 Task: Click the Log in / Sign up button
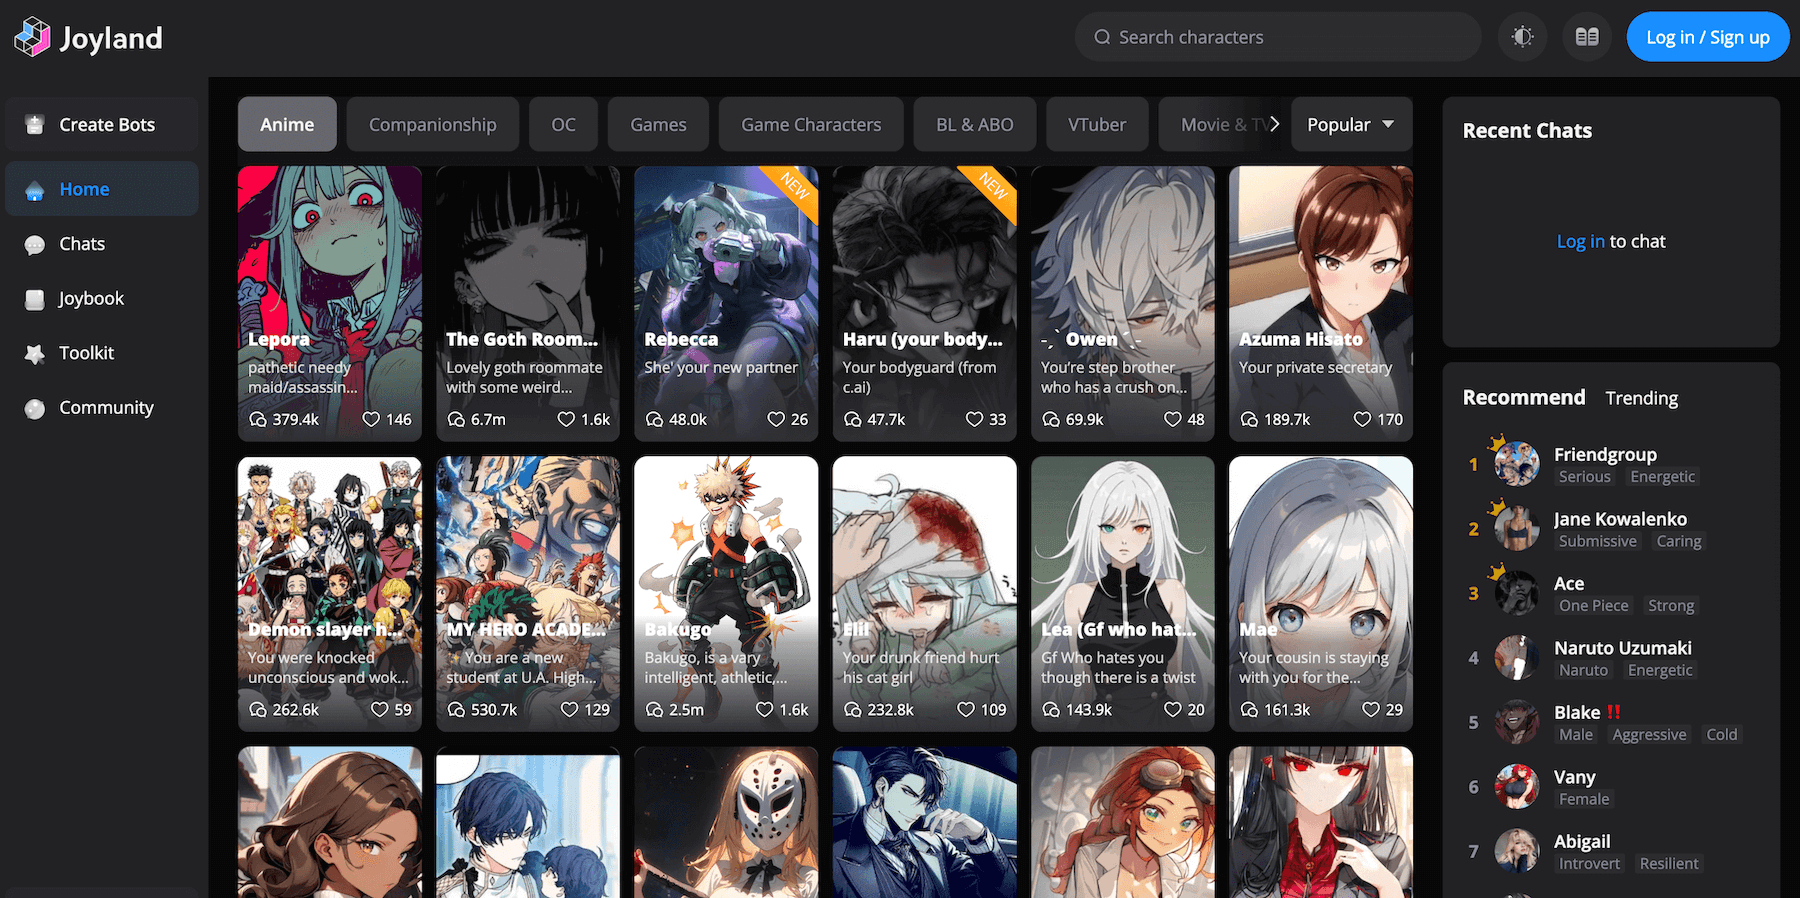tap(1708, 37)
